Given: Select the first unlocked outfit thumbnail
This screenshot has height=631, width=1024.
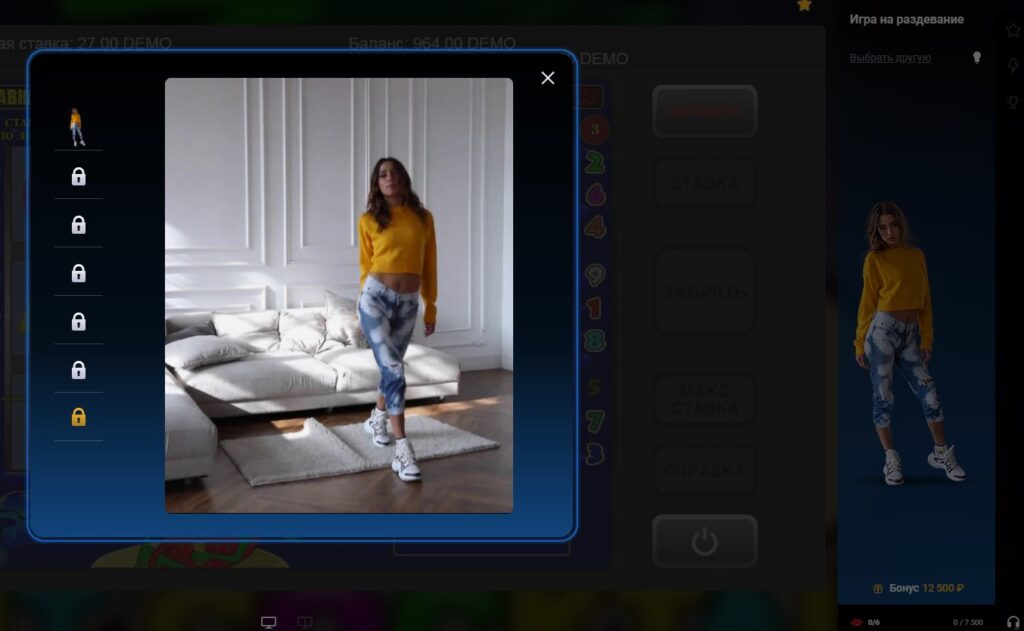Looking at the screenshot, I should pyautogui.click(x=77, y=127).
